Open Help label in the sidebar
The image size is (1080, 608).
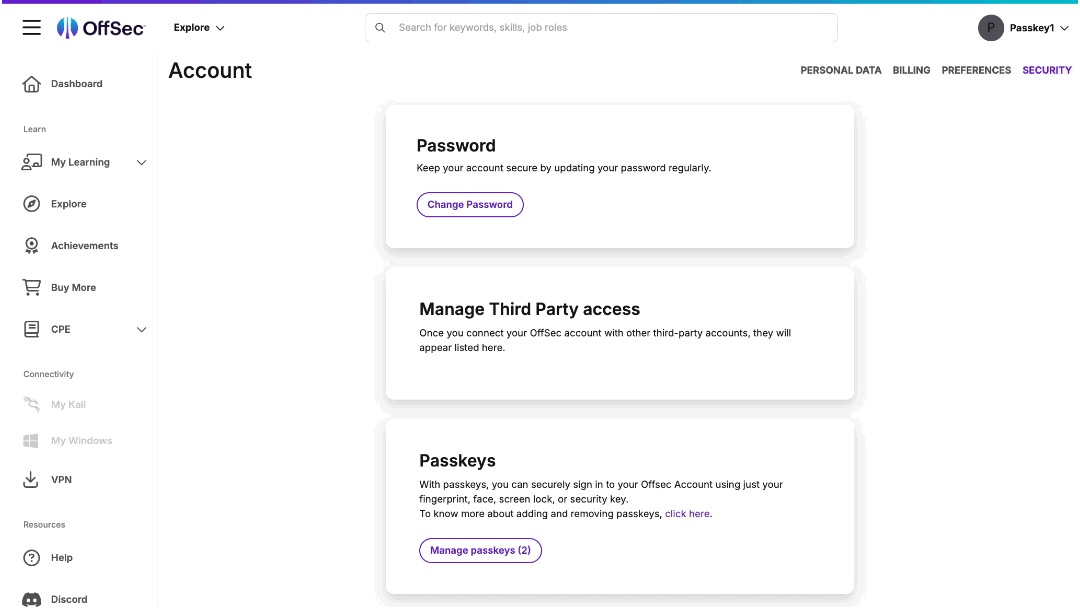pyautogui.click(x=61, y=558)
